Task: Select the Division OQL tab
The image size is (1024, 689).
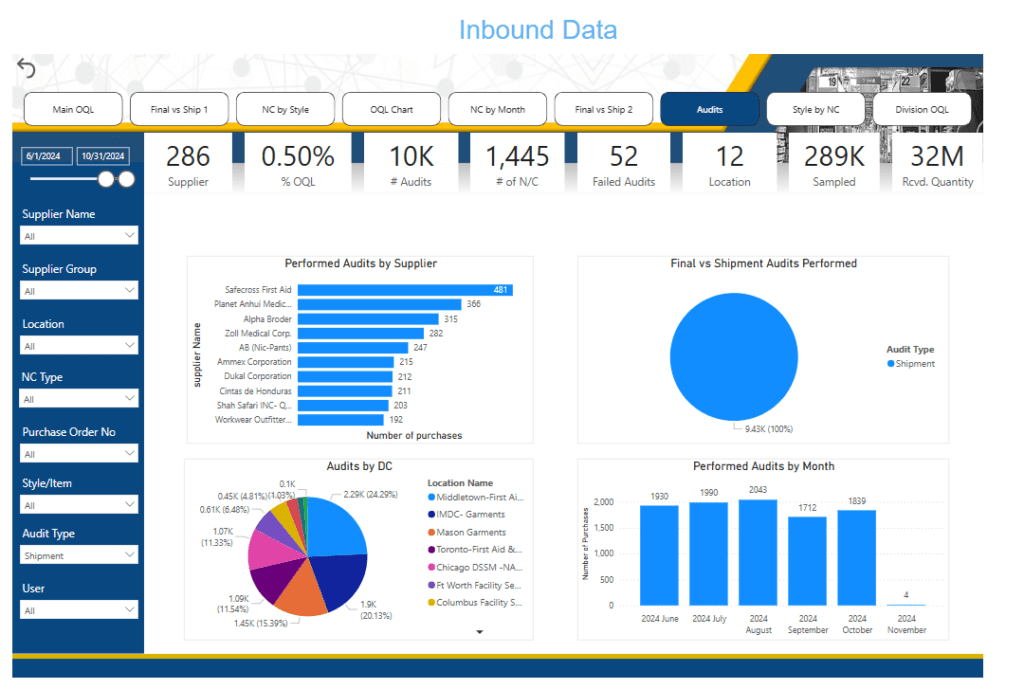Action: [x=920, y=109]
